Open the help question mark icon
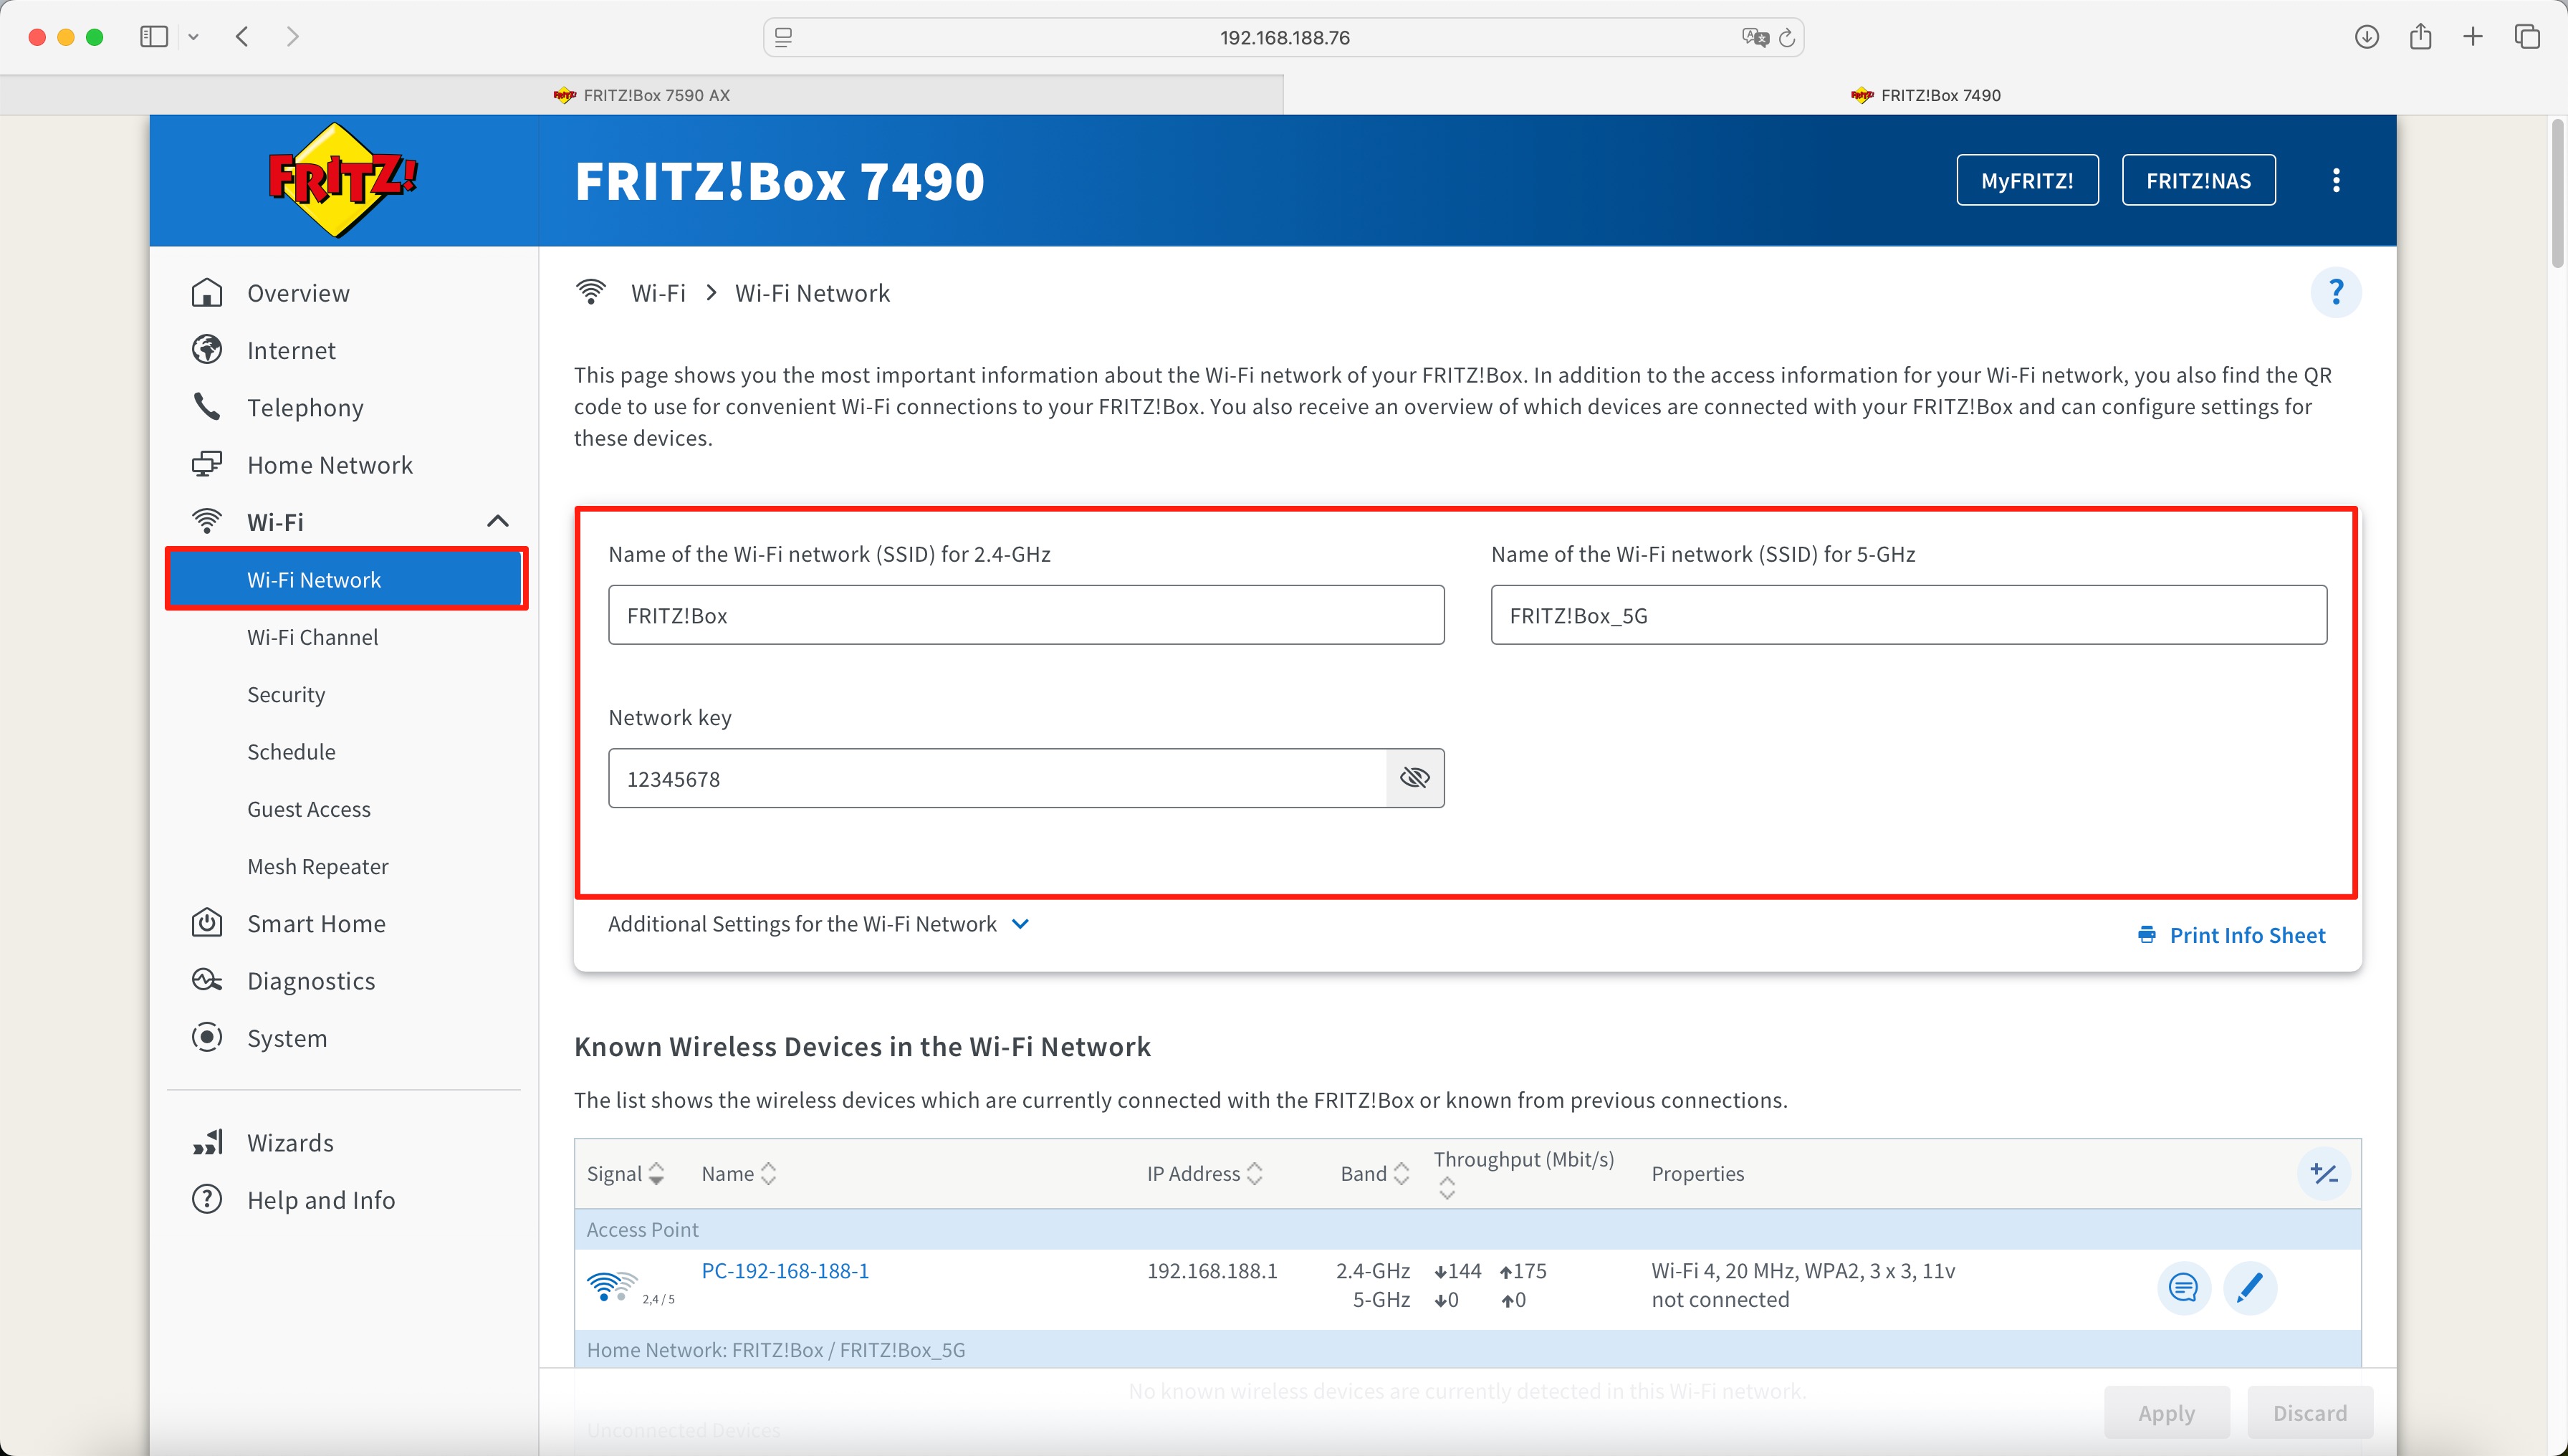 [x=2336, y=292]
